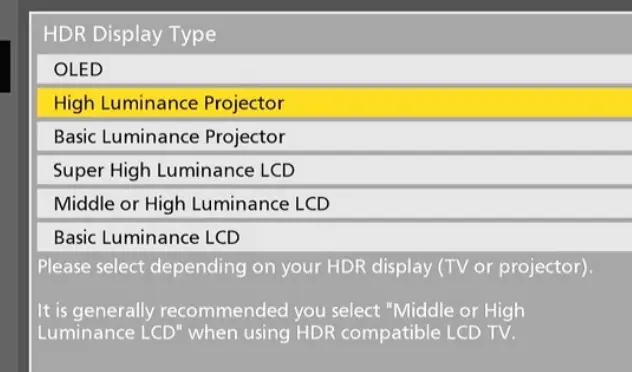Viewport: 632px width, 372px height.
Task: Select Middle or High Luminance LCD
Action: (x=335, y=204)
